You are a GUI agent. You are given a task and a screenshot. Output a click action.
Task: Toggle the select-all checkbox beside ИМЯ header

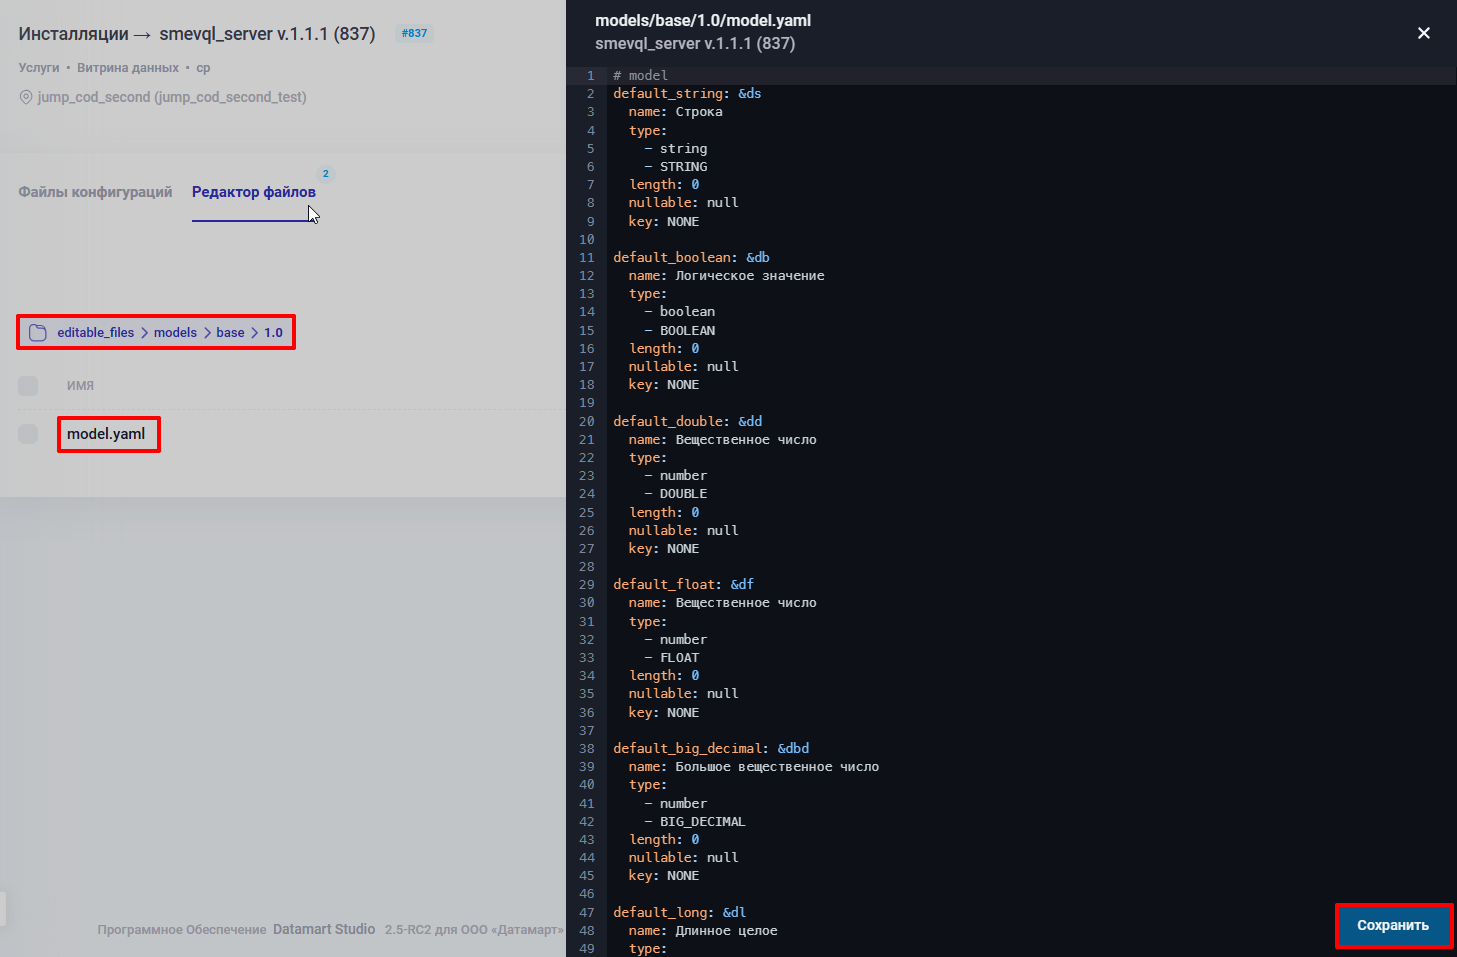[28, 386]
